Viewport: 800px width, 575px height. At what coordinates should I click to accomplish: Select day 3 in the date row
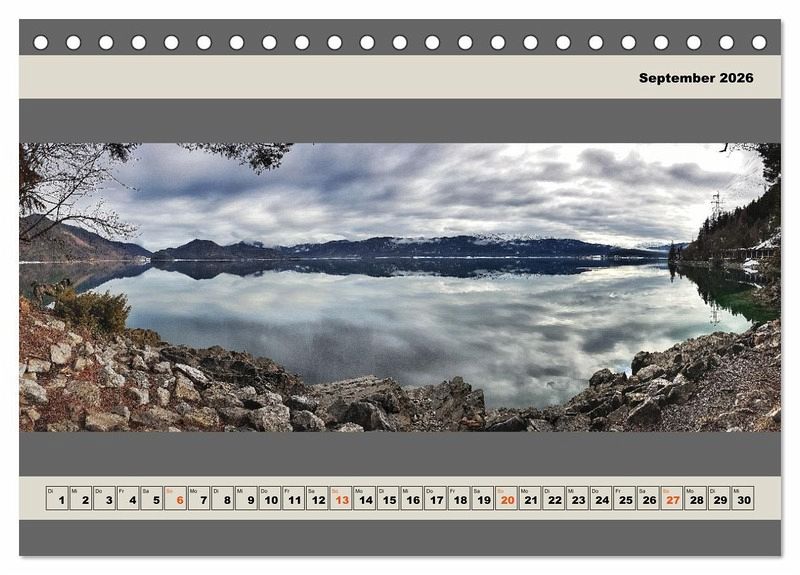(105, 498)
